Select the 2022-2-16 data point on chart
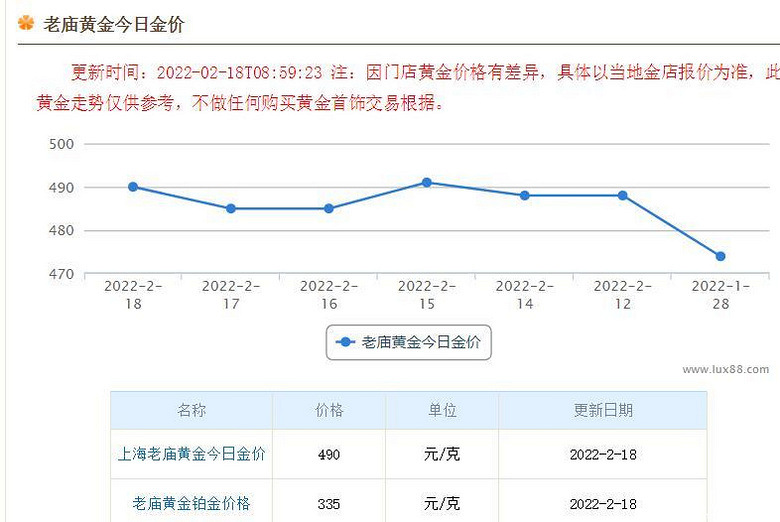 coord(329,209)
